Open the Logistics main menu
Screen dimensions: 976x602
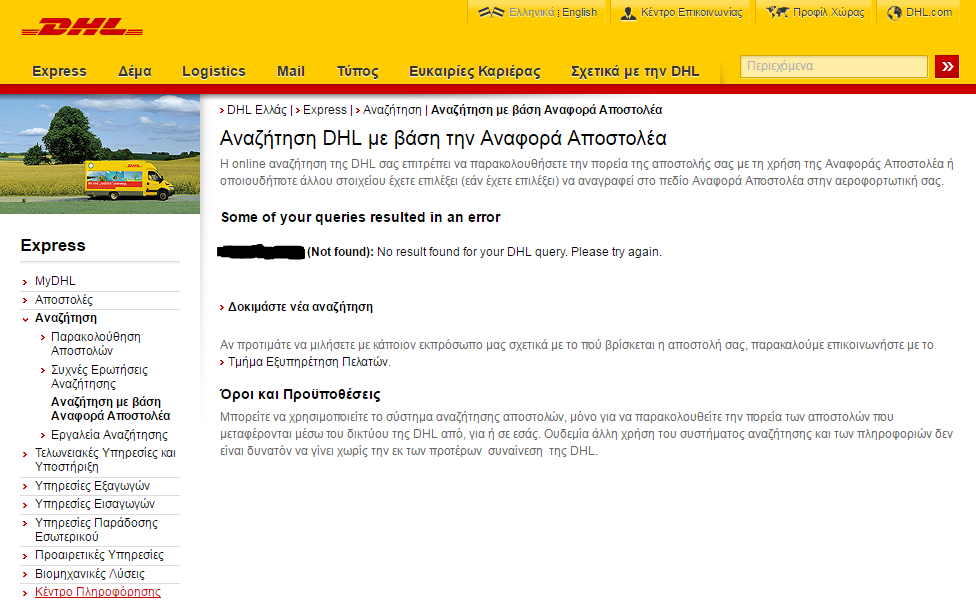(214, 71)
